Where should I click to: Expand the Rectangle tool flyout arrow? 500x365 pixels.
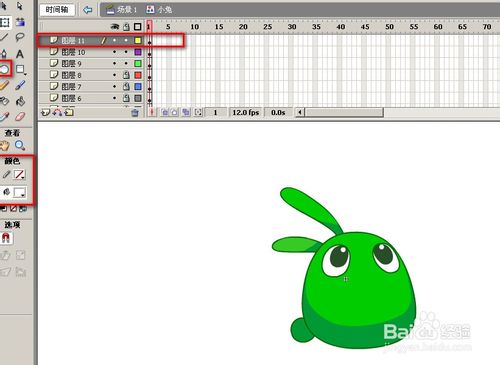(25, 73)
